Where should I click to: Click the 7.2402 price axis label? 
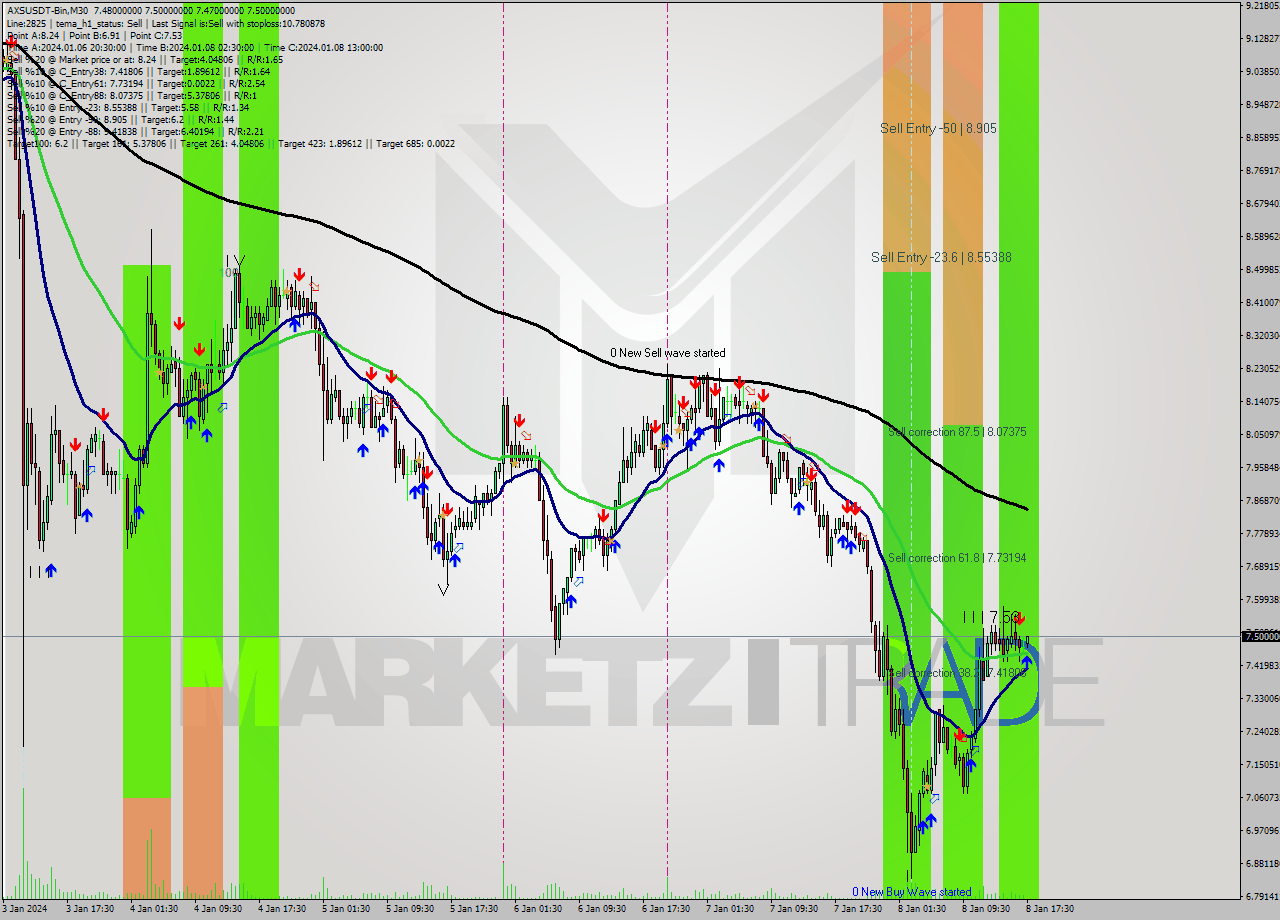tap(1263, 731)
